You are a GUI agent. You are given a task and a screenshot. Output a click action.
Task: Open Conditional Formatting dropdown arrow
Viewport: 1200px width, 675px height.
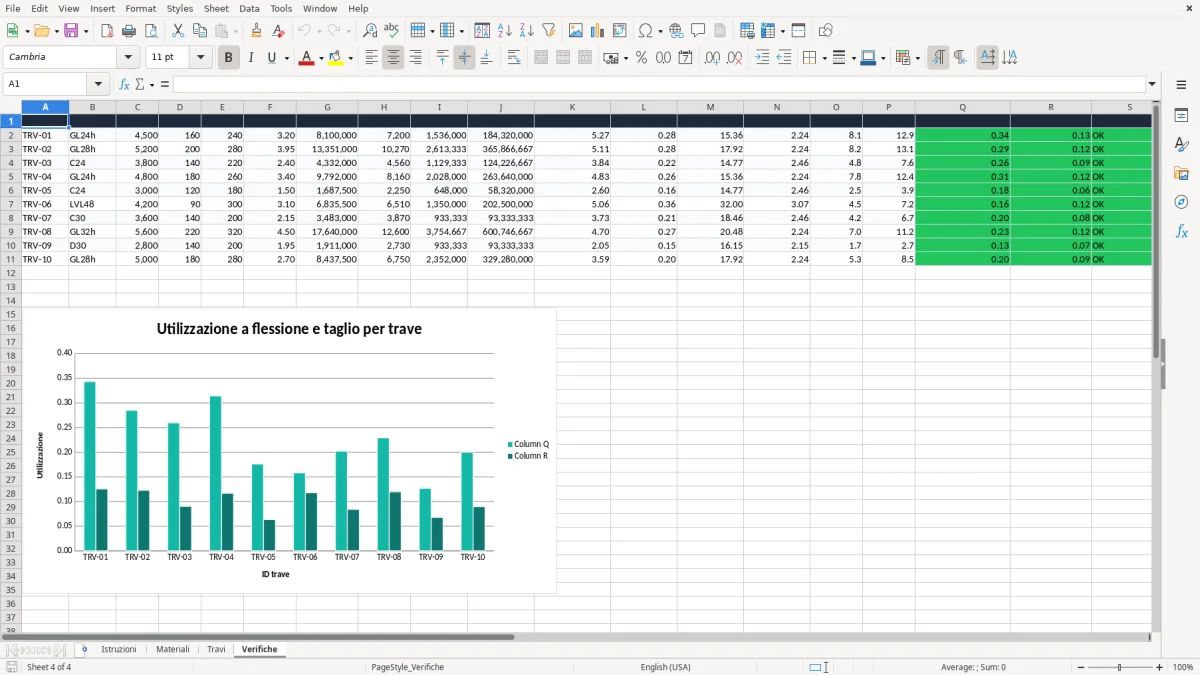(x=917, y=58)
